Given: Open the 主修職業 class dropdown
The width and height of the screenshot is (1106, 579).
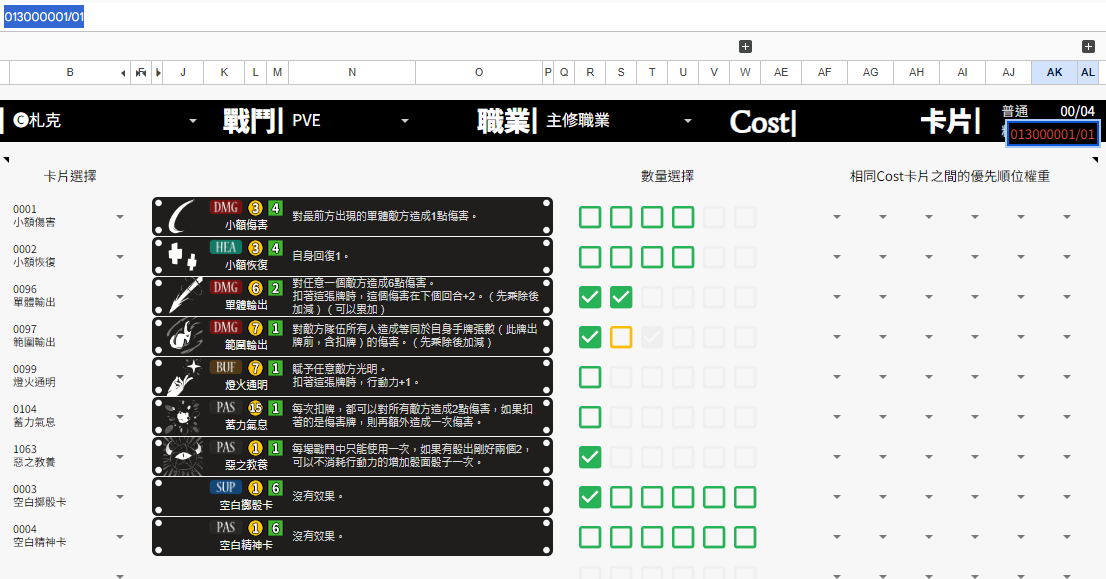Looking at the screenshot, I should (x=688, y=121).
